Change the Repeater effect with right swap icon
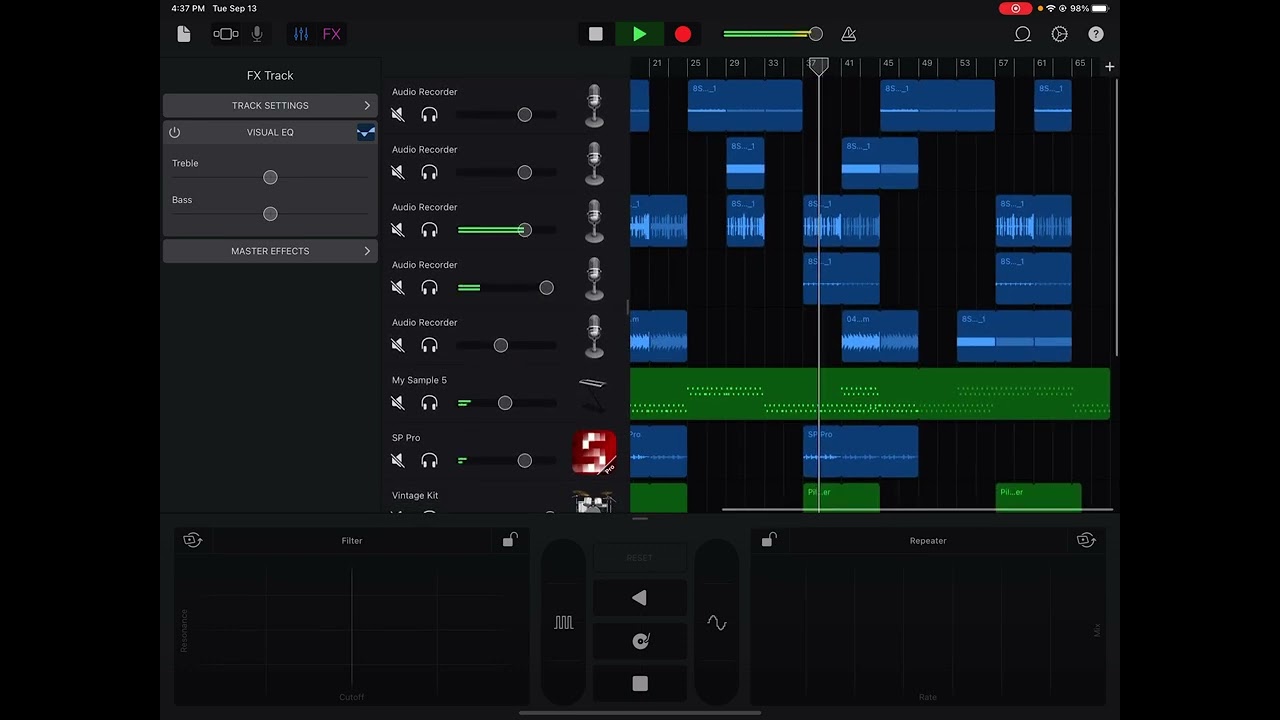This screenshot has width=1280, height=720. (x=1086, y=540)
